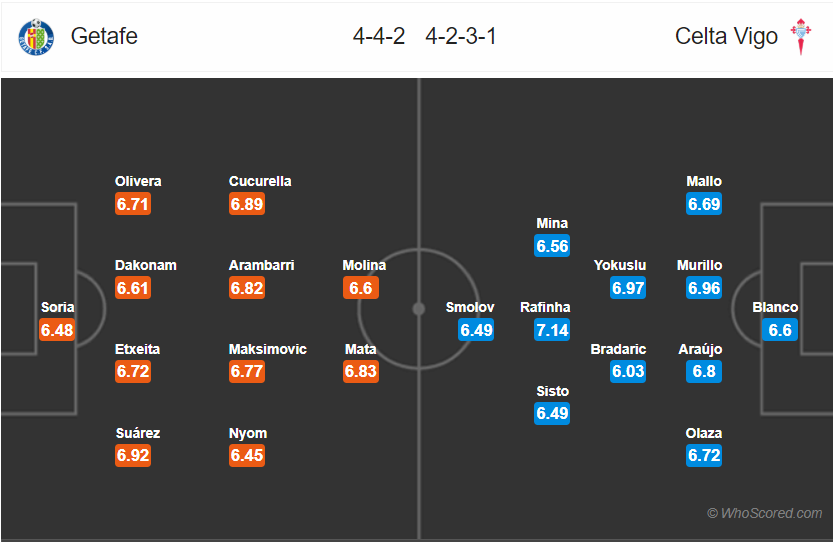The image size is (833, 542).
Task: Click Blanco's 6.6 rating badge
Action: 780,330
